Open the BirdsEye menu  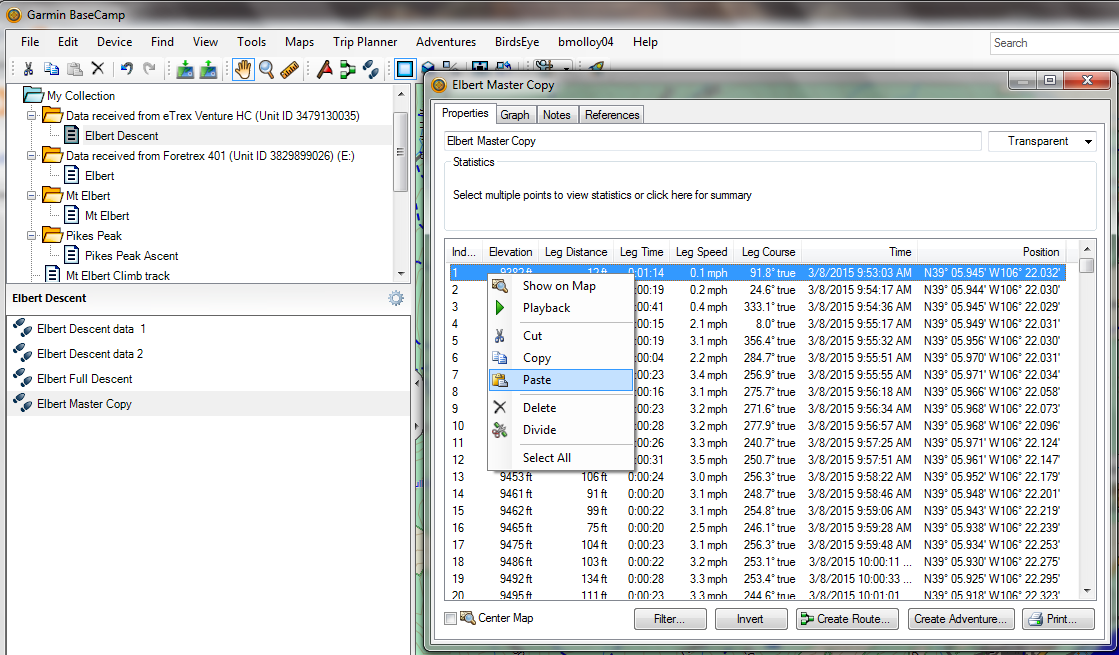click(517, 42)
